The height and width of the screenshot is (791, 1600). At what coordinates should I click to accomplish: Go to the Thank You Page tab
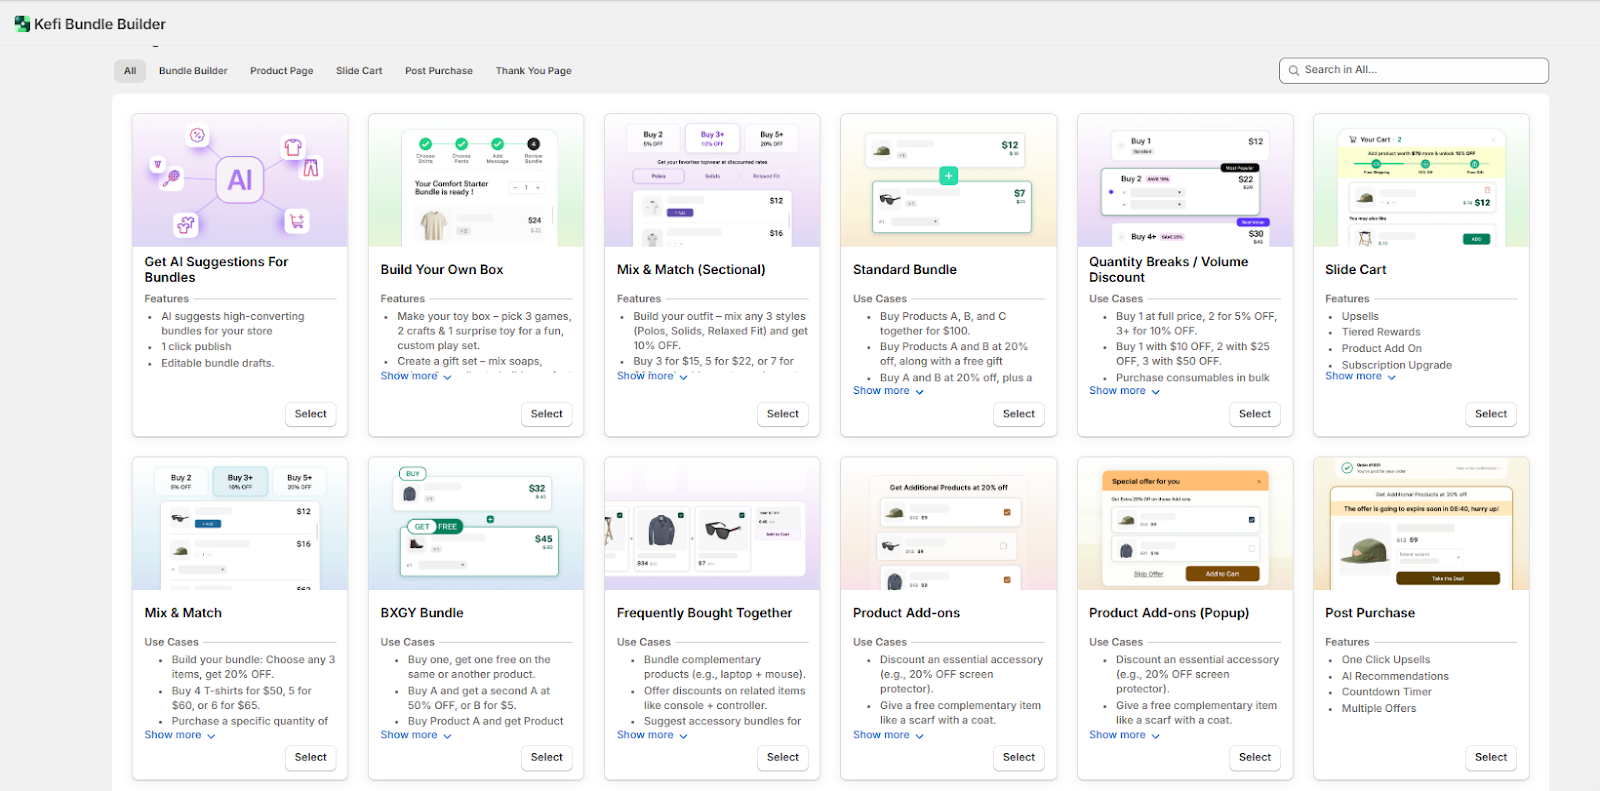click(533, 71)
